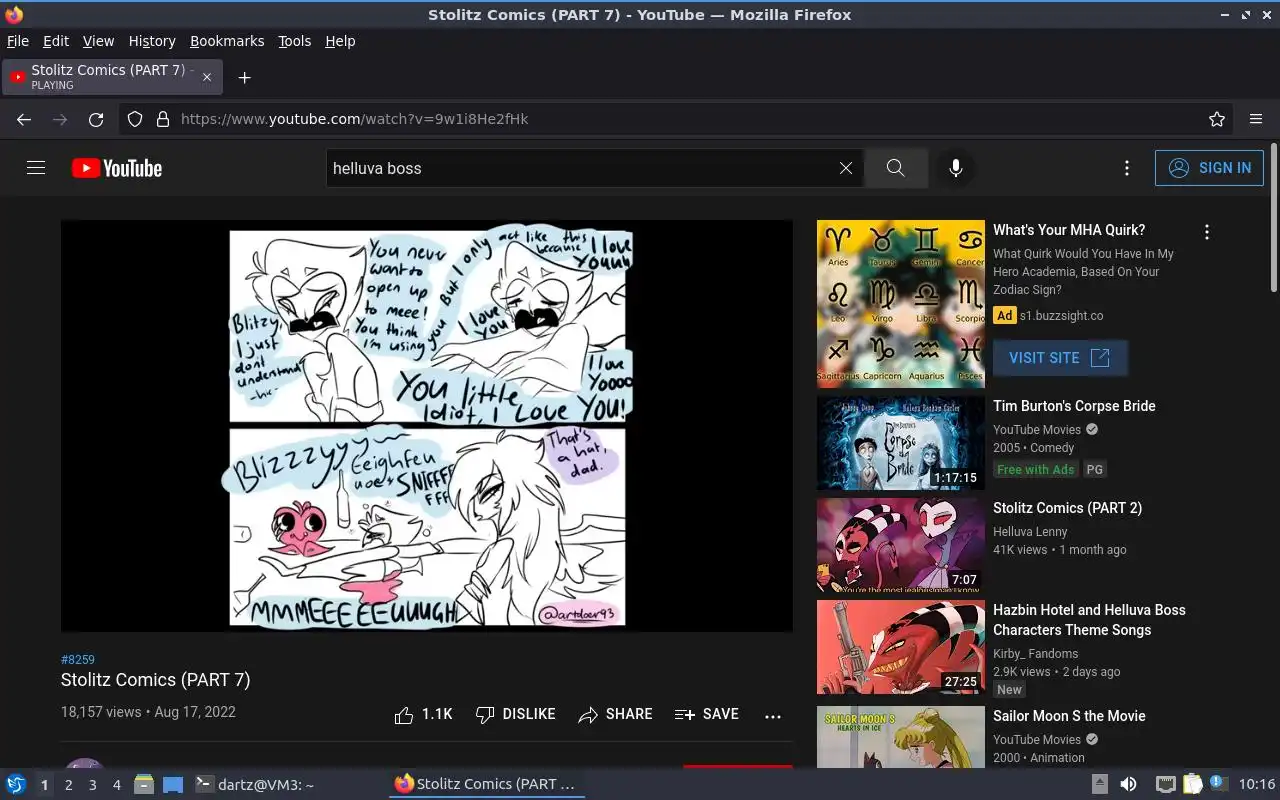Open Firefox application hamburger menu
The image size is (1280, 800).
pos(1256,119)
